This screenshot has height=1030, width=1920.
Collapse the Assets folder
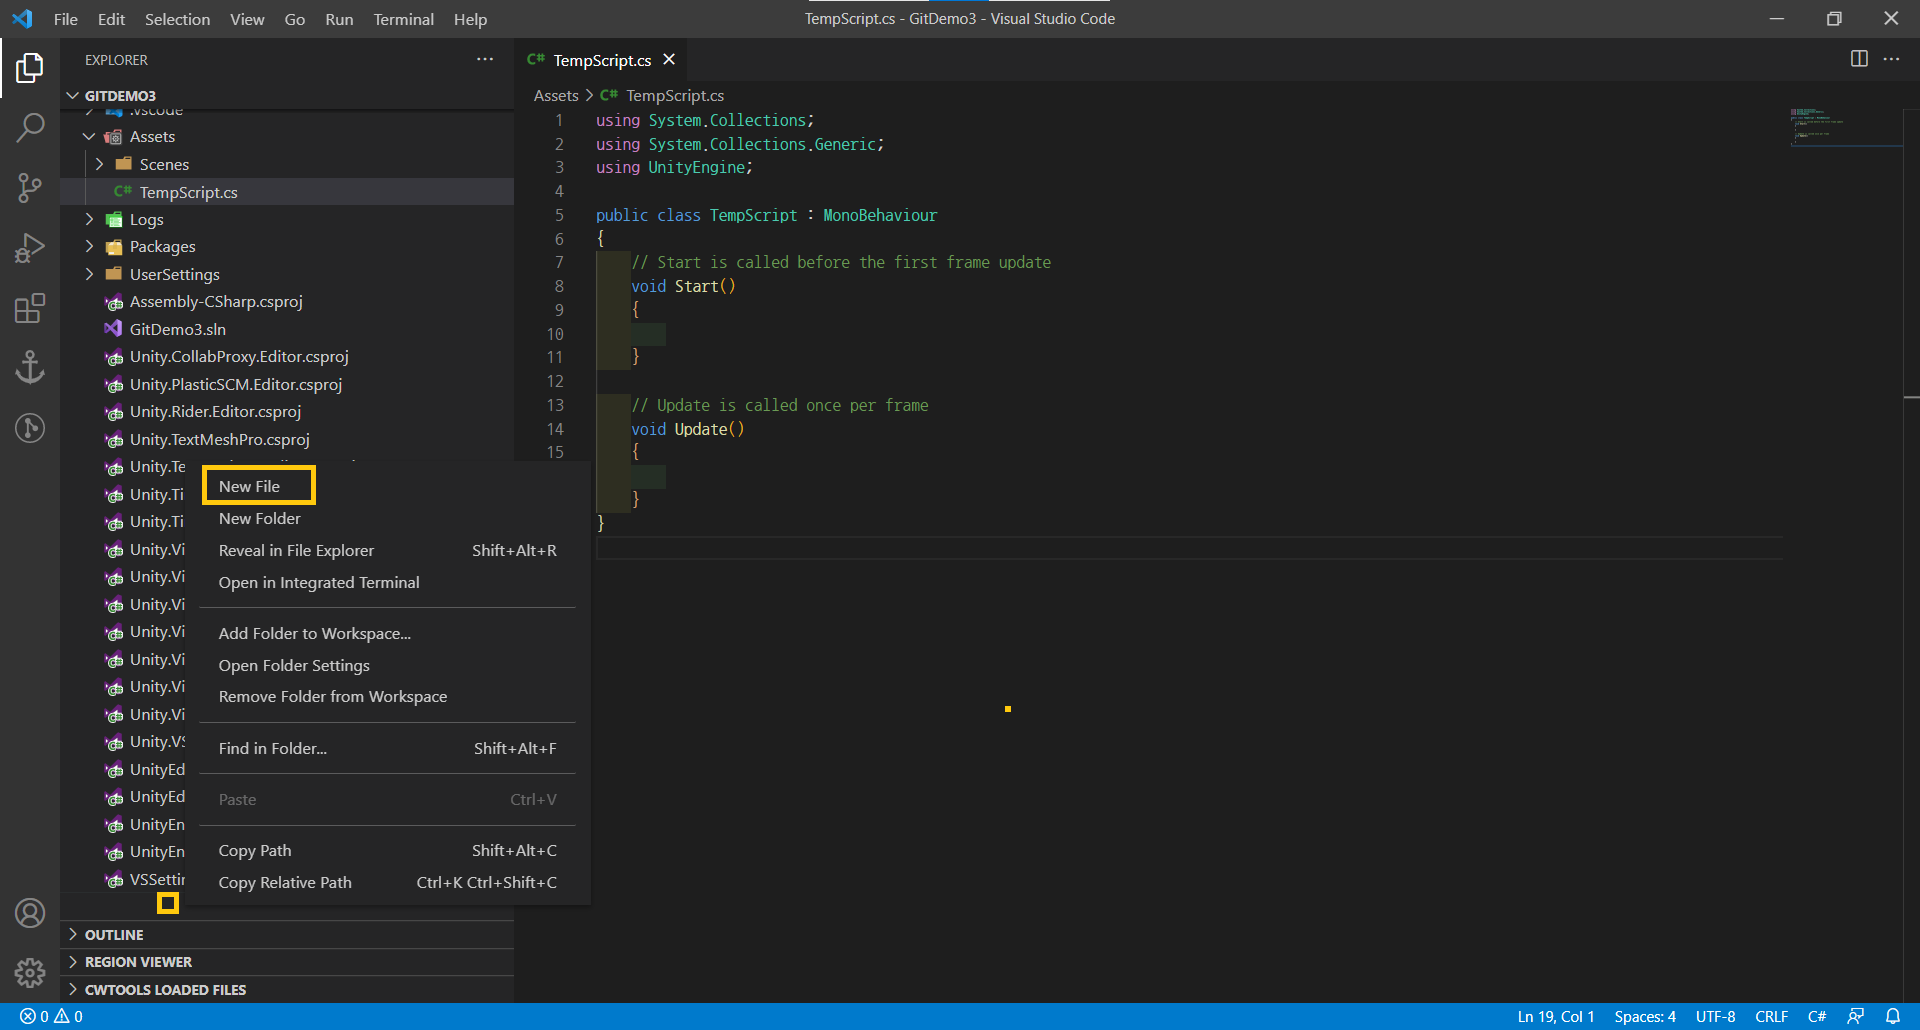pos(89,137)
